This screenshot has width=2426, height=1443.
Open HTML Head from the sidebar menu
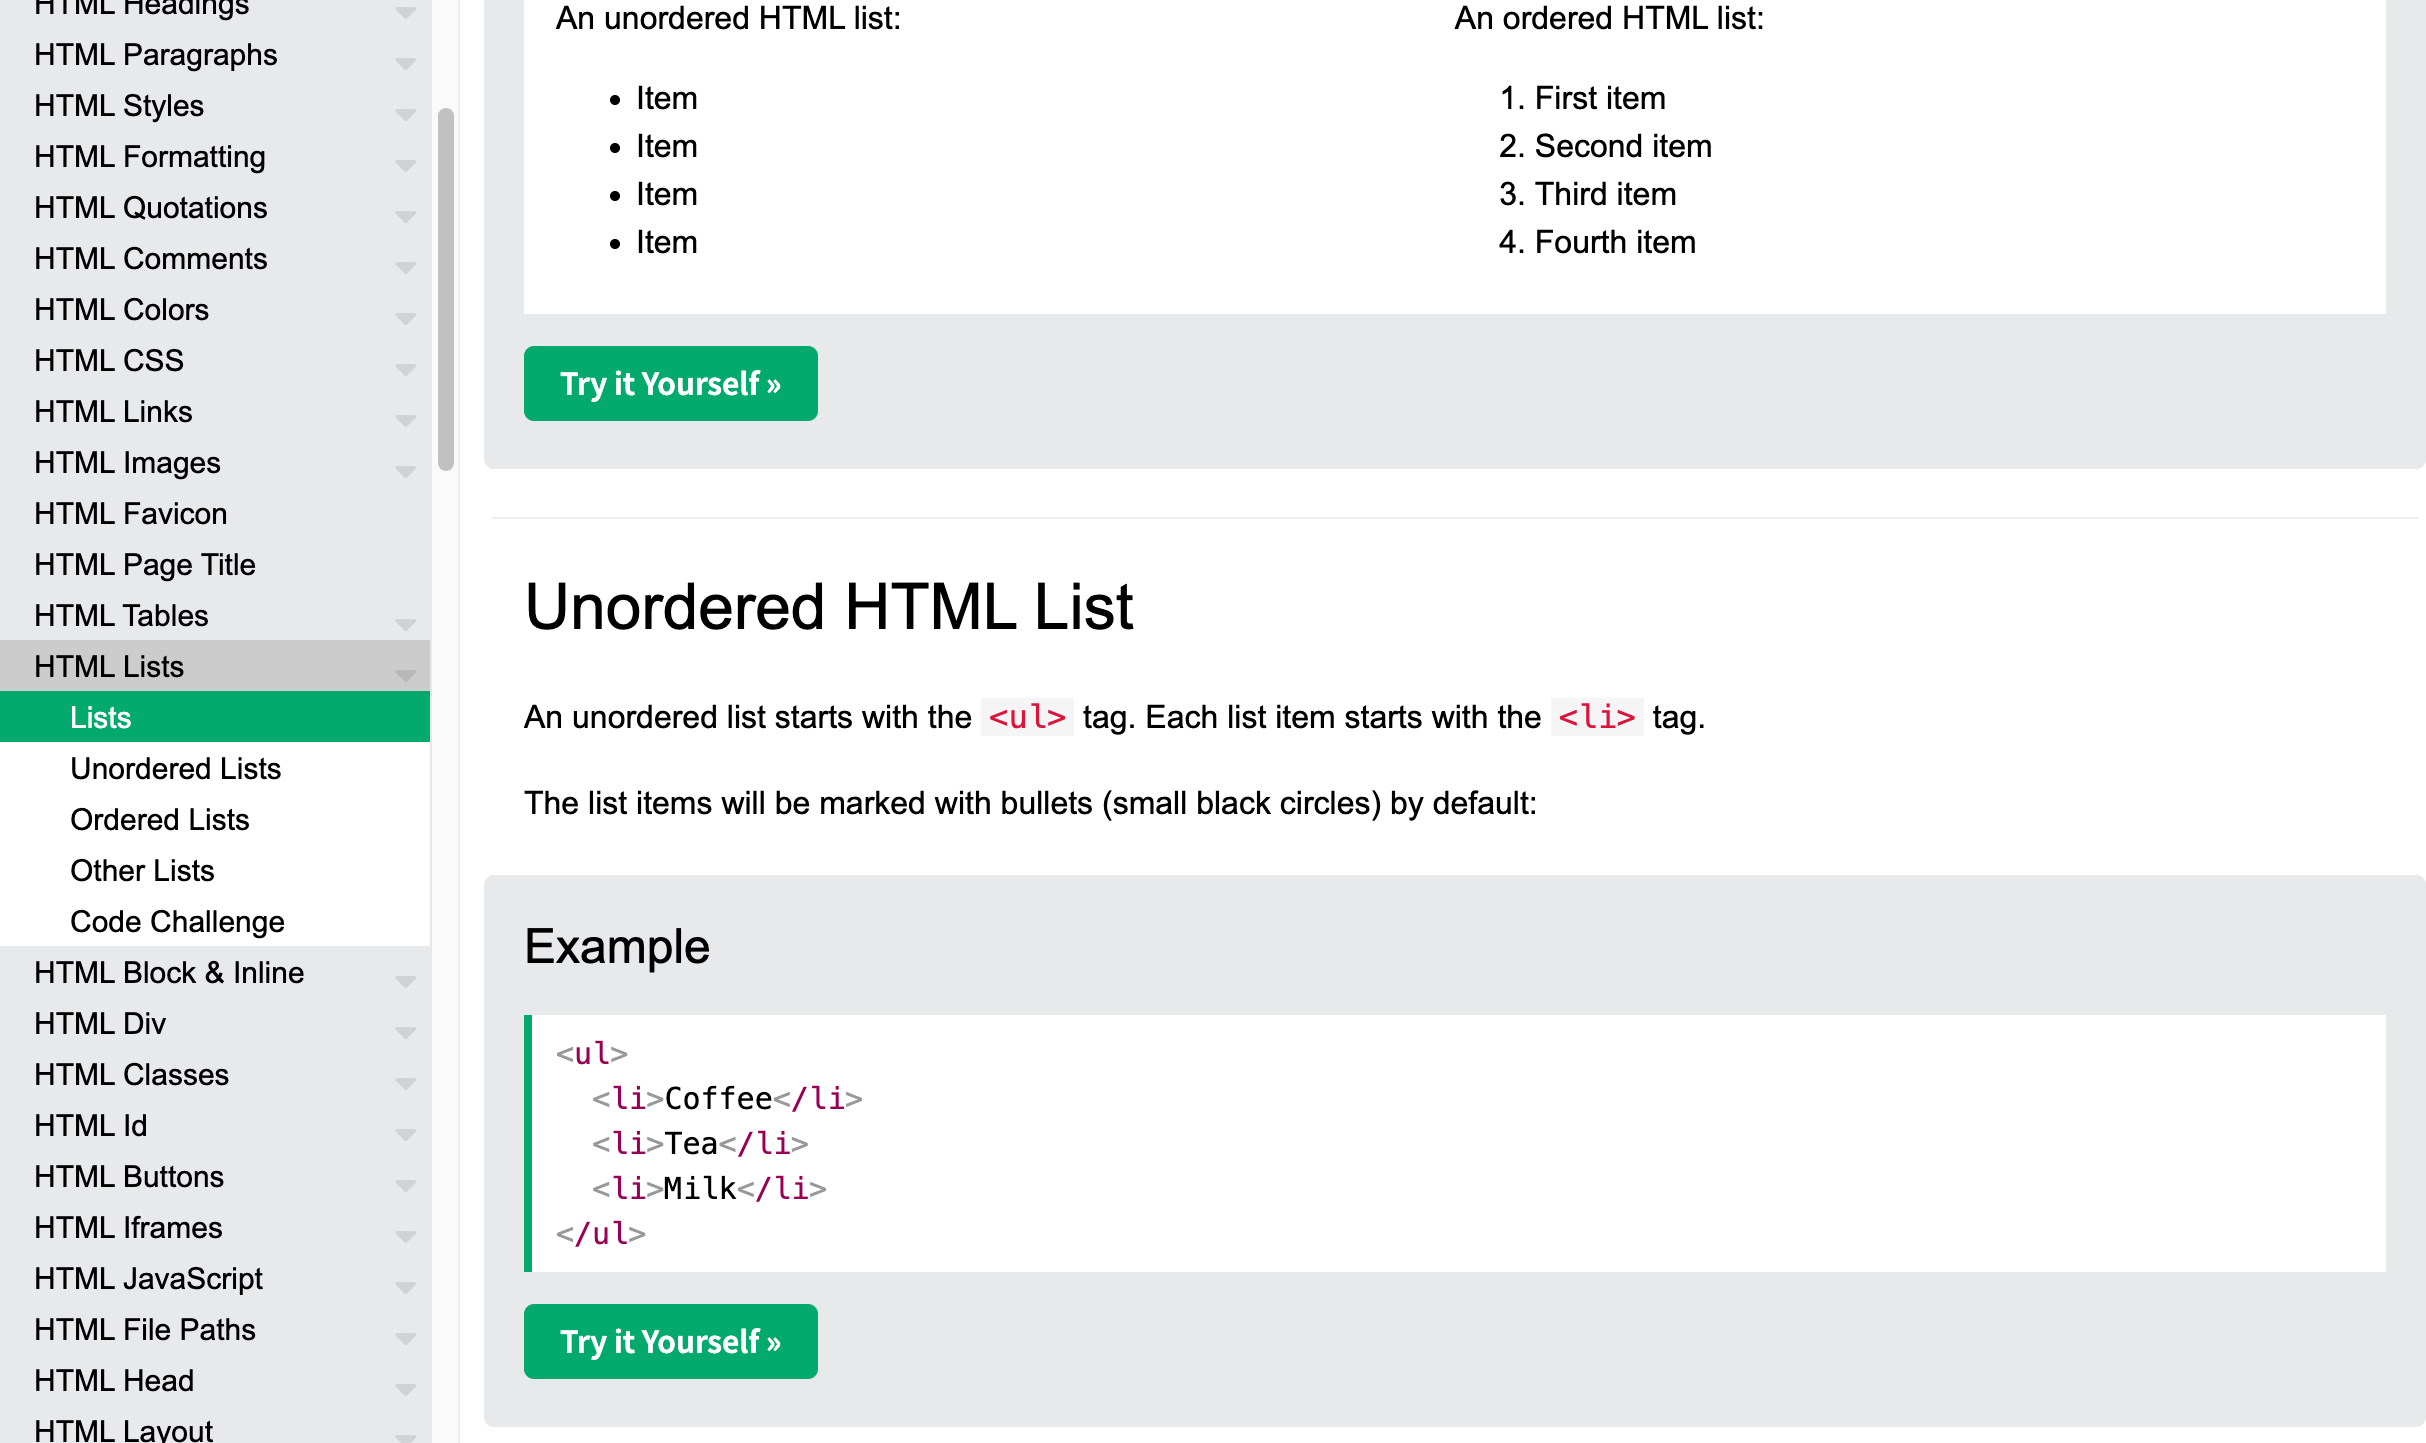tap(113, 1380)
